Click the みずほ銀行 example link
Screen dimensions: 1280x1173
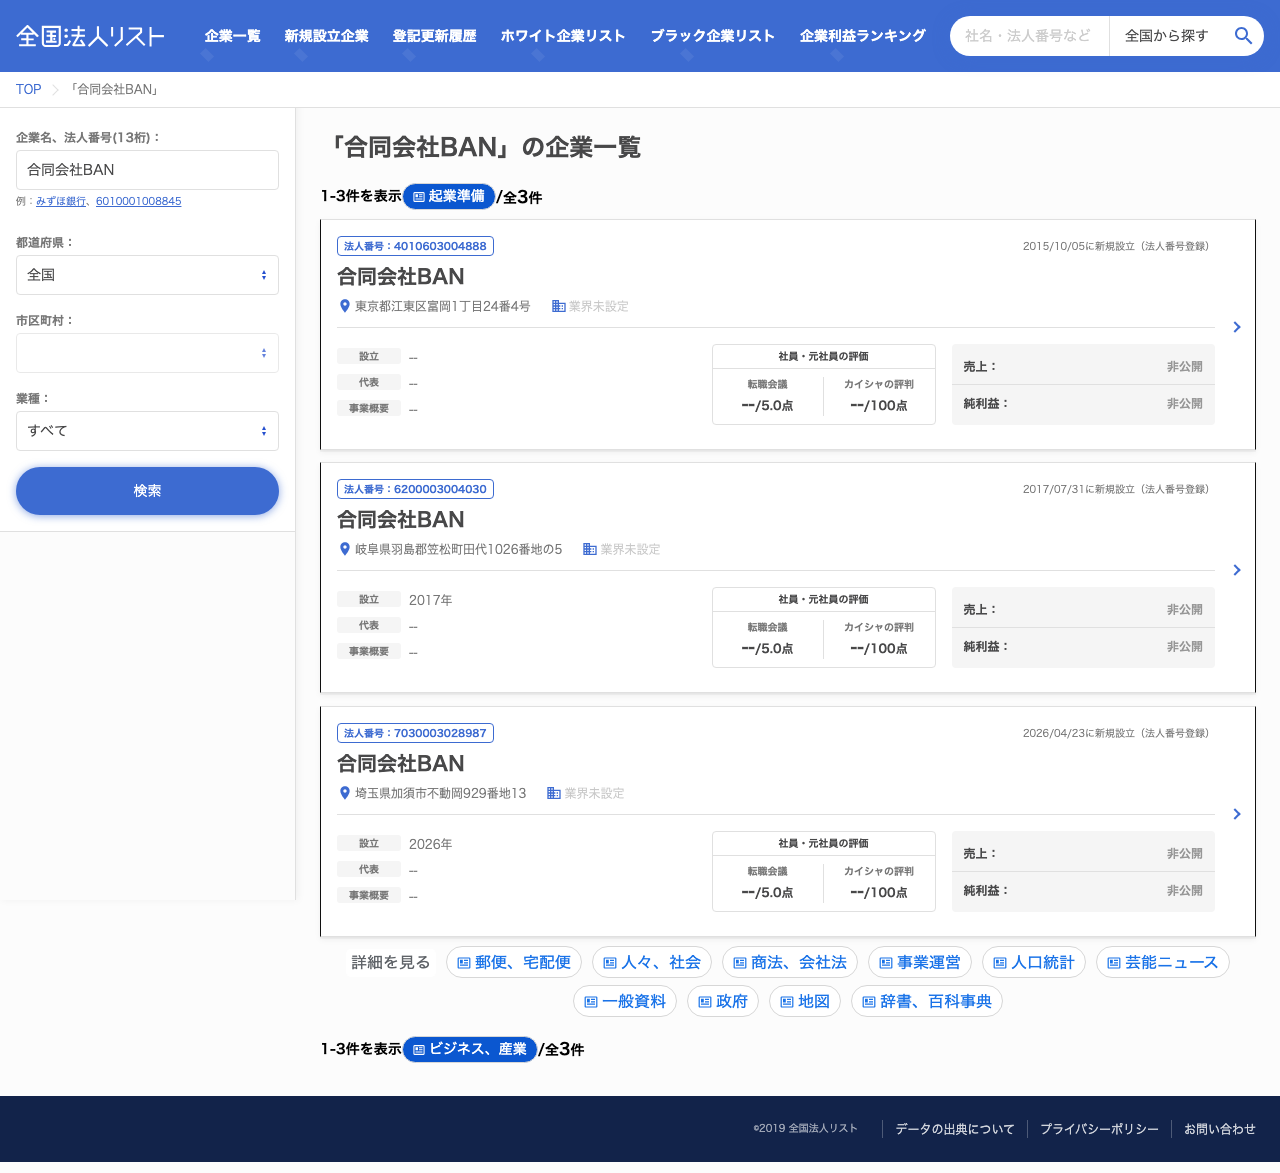(x=61, y=201)
